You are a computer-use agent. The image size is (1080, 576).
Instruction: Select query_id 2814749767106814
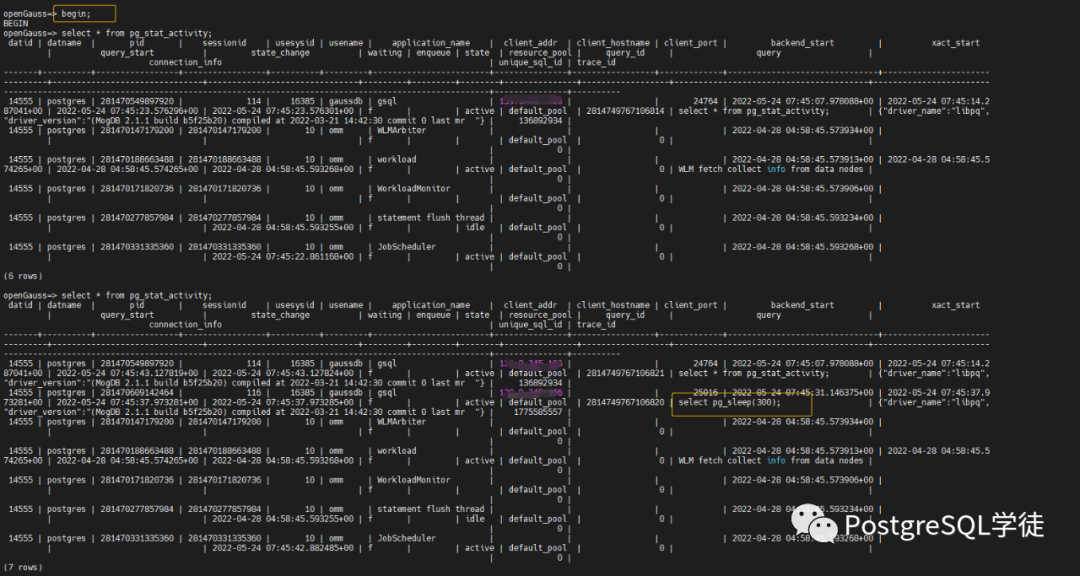(x=625, y=111)
